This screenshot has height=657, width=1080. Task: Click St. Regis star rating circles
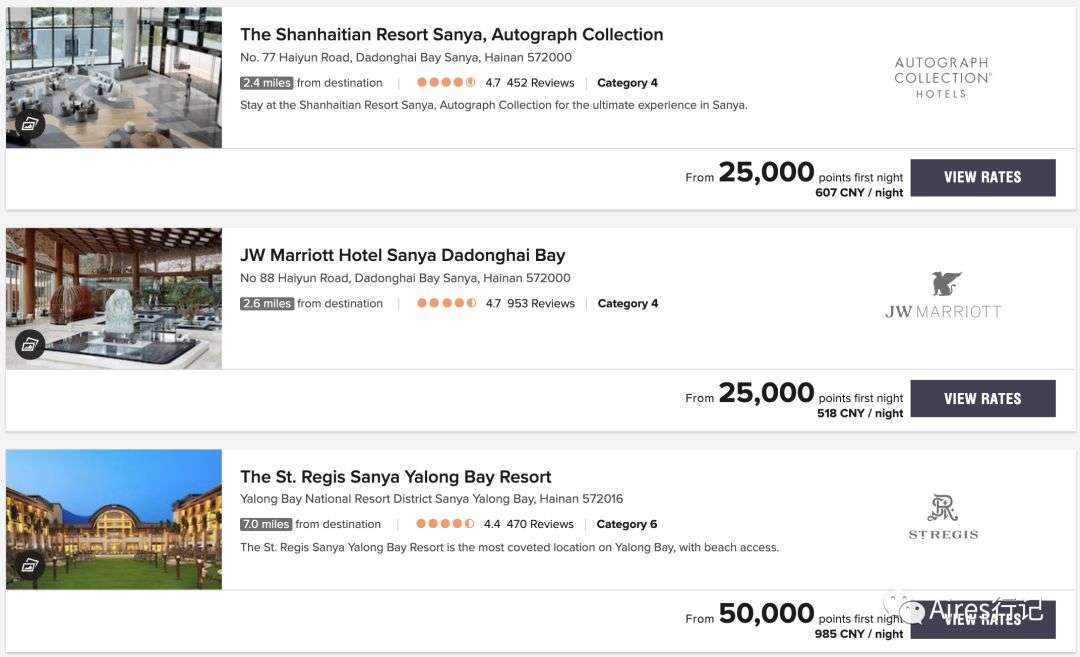(445, 524)
